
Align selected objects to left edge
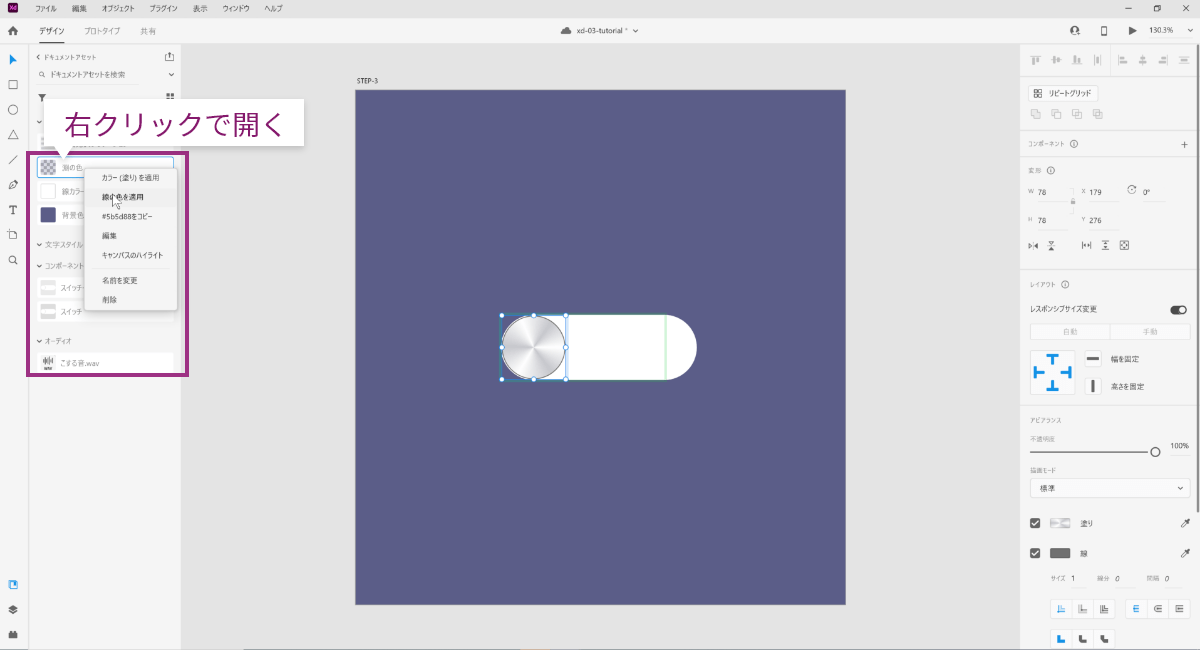pos(1122,60)
